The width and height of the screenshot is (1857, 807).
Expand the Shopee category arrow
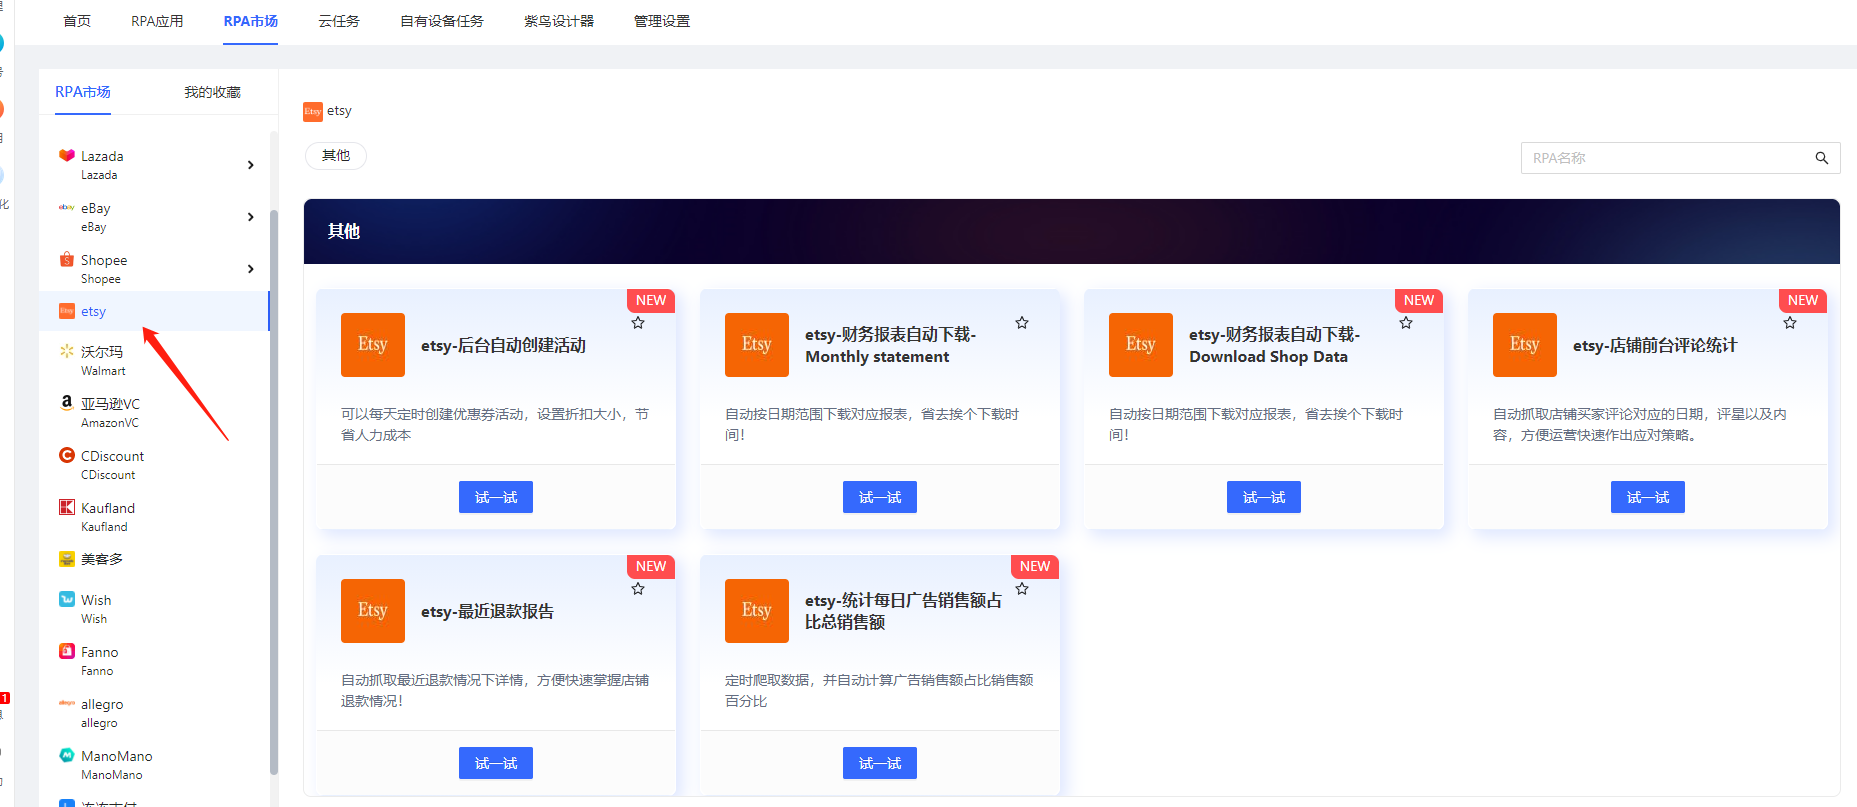(250, 269)
